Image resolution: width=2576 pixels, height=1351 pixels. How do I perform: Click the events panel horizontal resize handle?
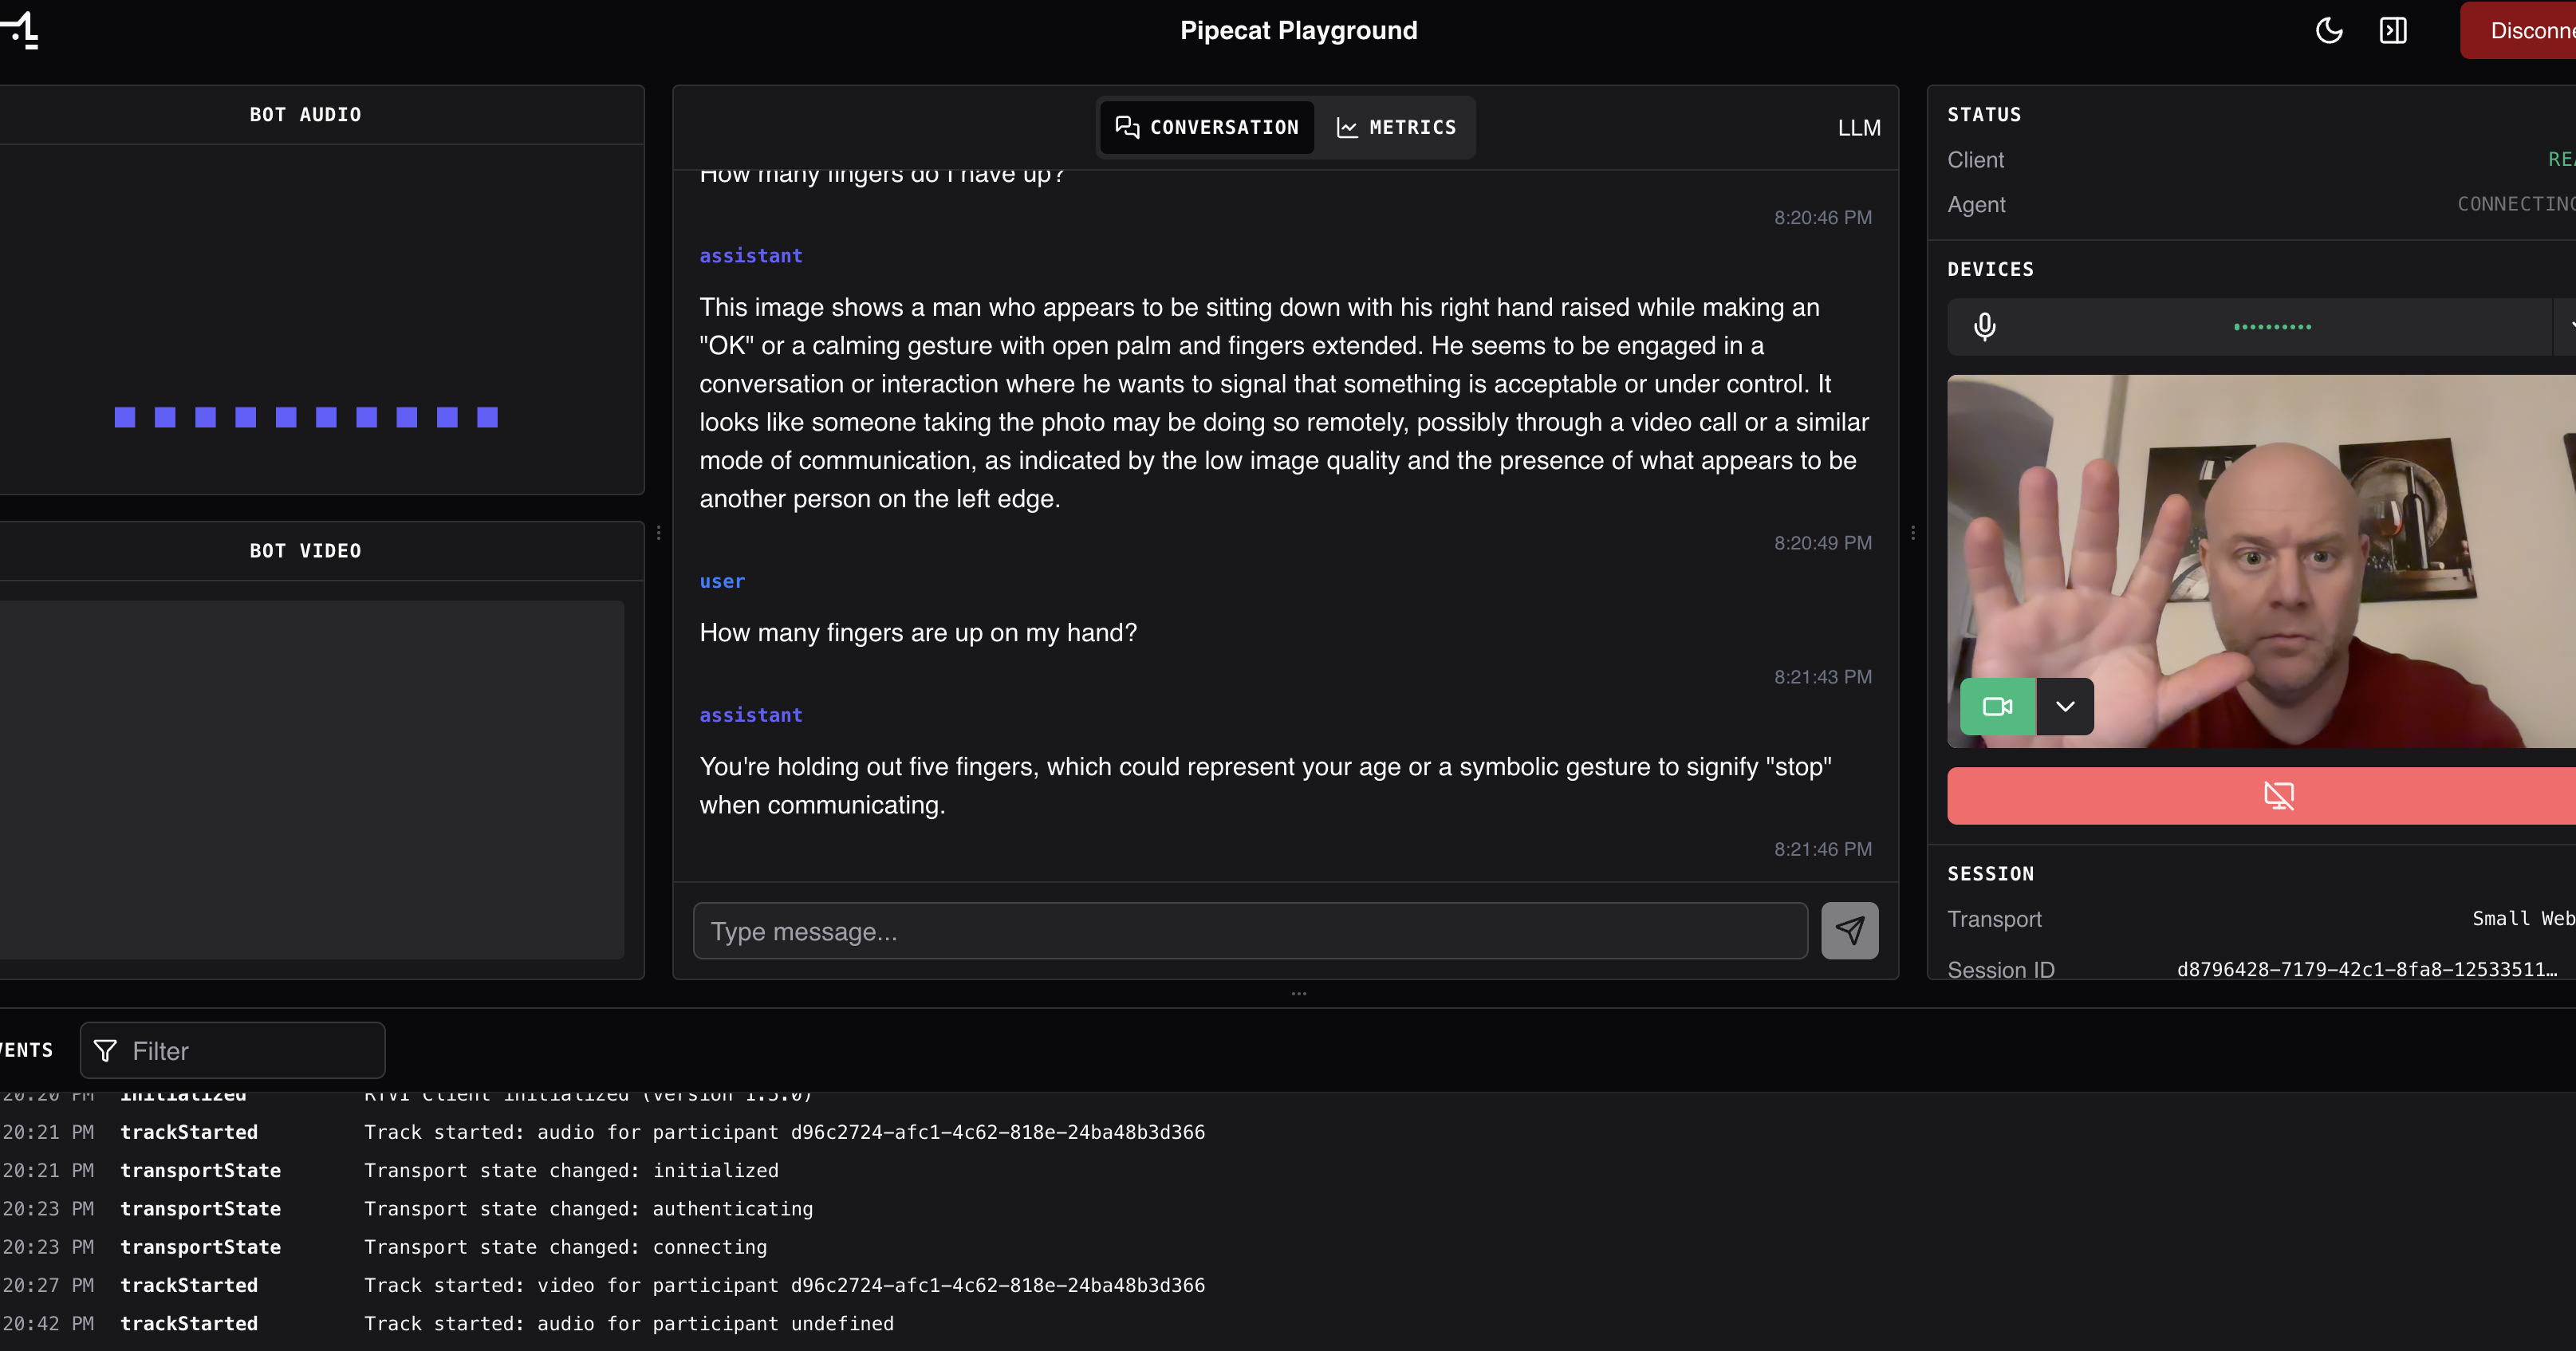(1299, 993)
